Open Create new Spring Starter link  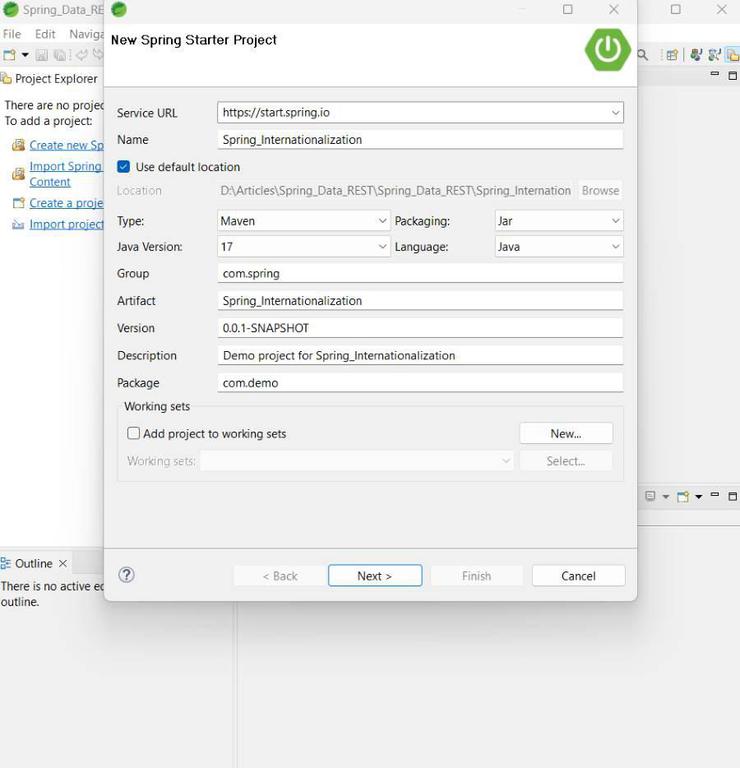coord(66,145)
